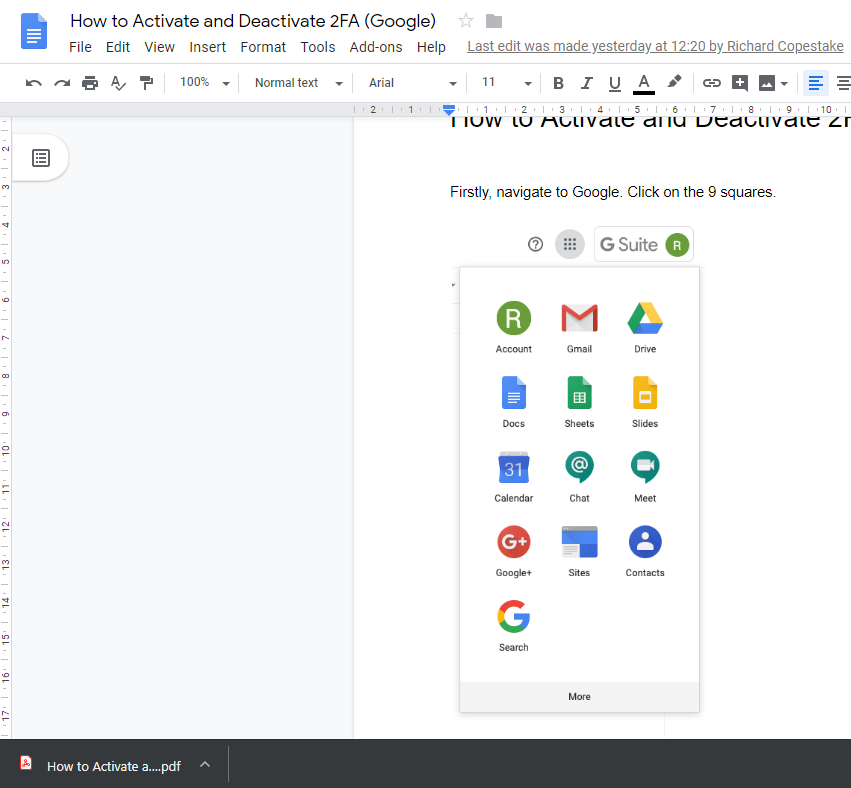Open the highlight color tool
The image size is (851, 788).
point(674,82)
